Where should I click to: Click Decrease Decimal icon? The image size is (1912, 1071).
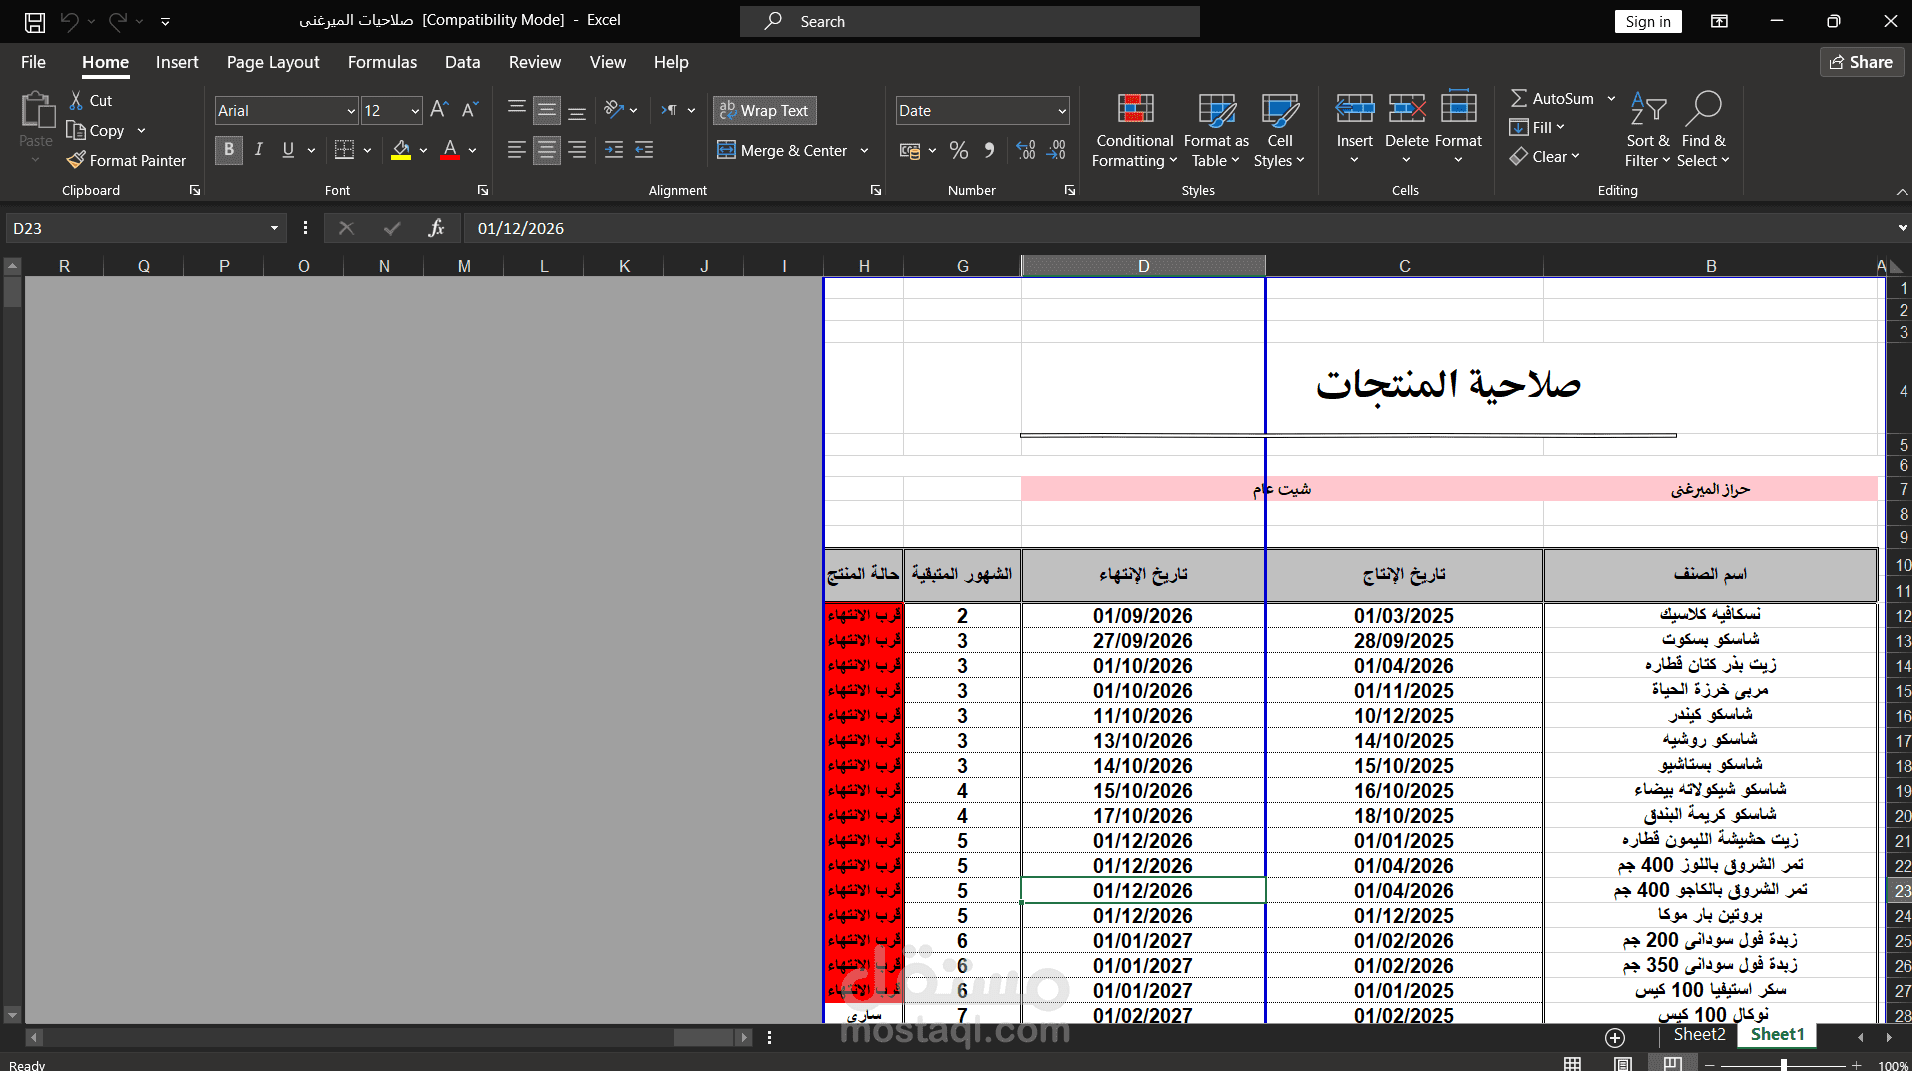coord(1057,150)
